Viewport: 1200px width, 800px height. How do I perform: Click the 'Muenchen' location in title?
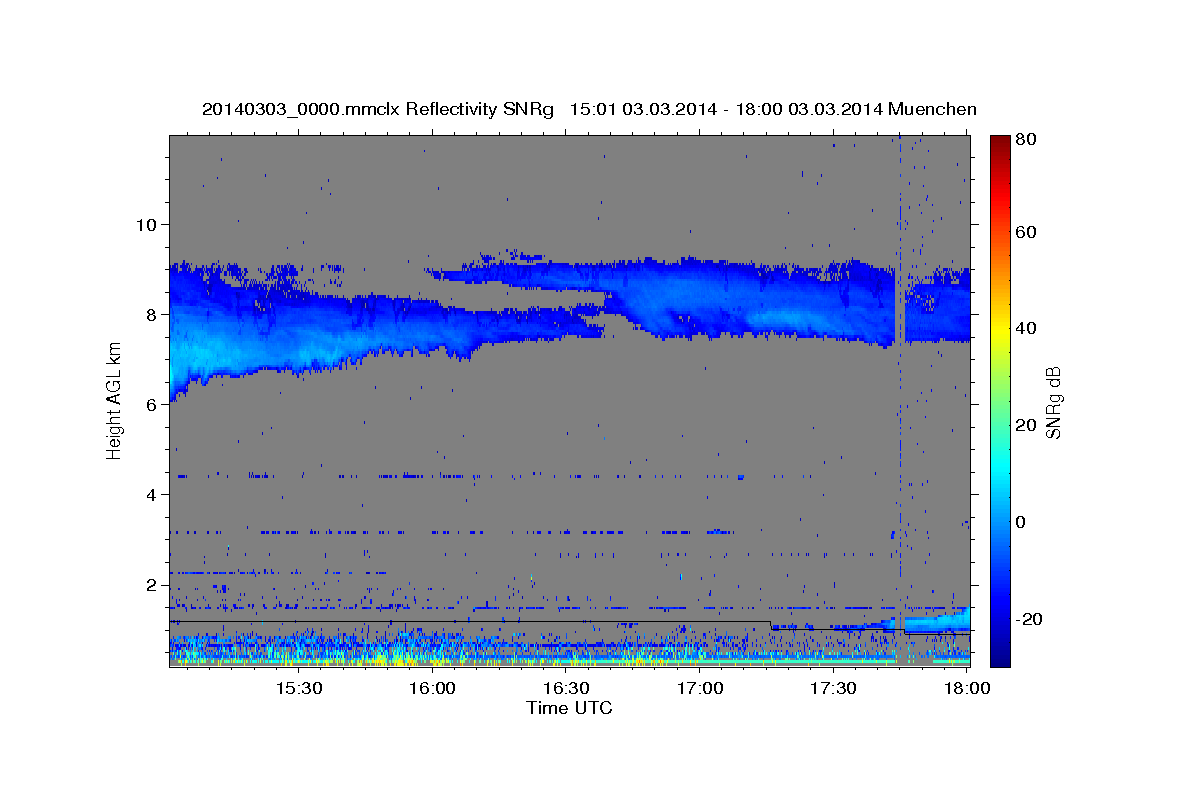(932, 109)
